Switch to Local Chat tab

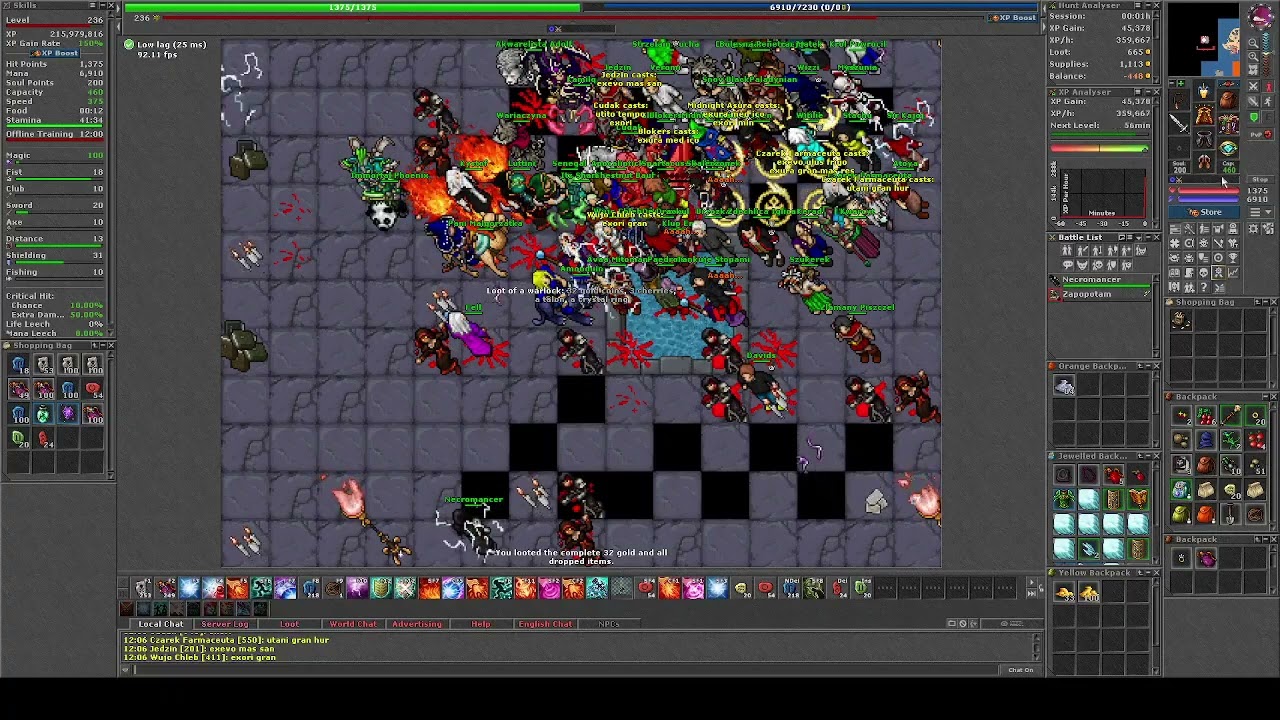coord(160,624)
